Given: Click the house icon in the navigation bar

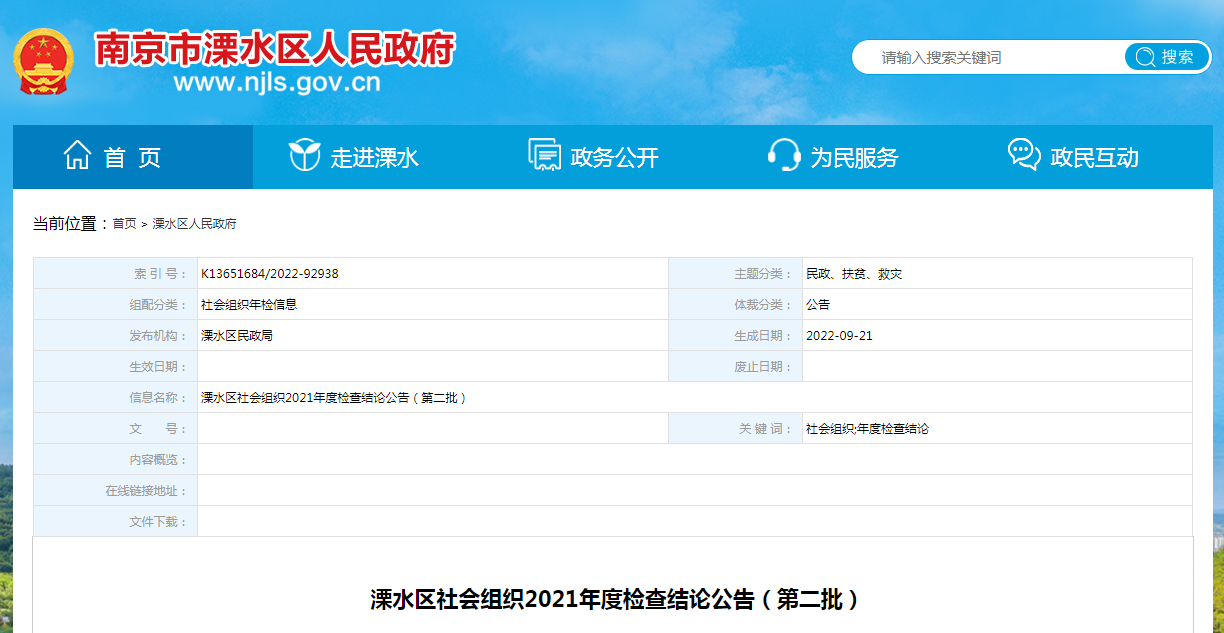Looking at the screenshot, I should tap(77, 156).
